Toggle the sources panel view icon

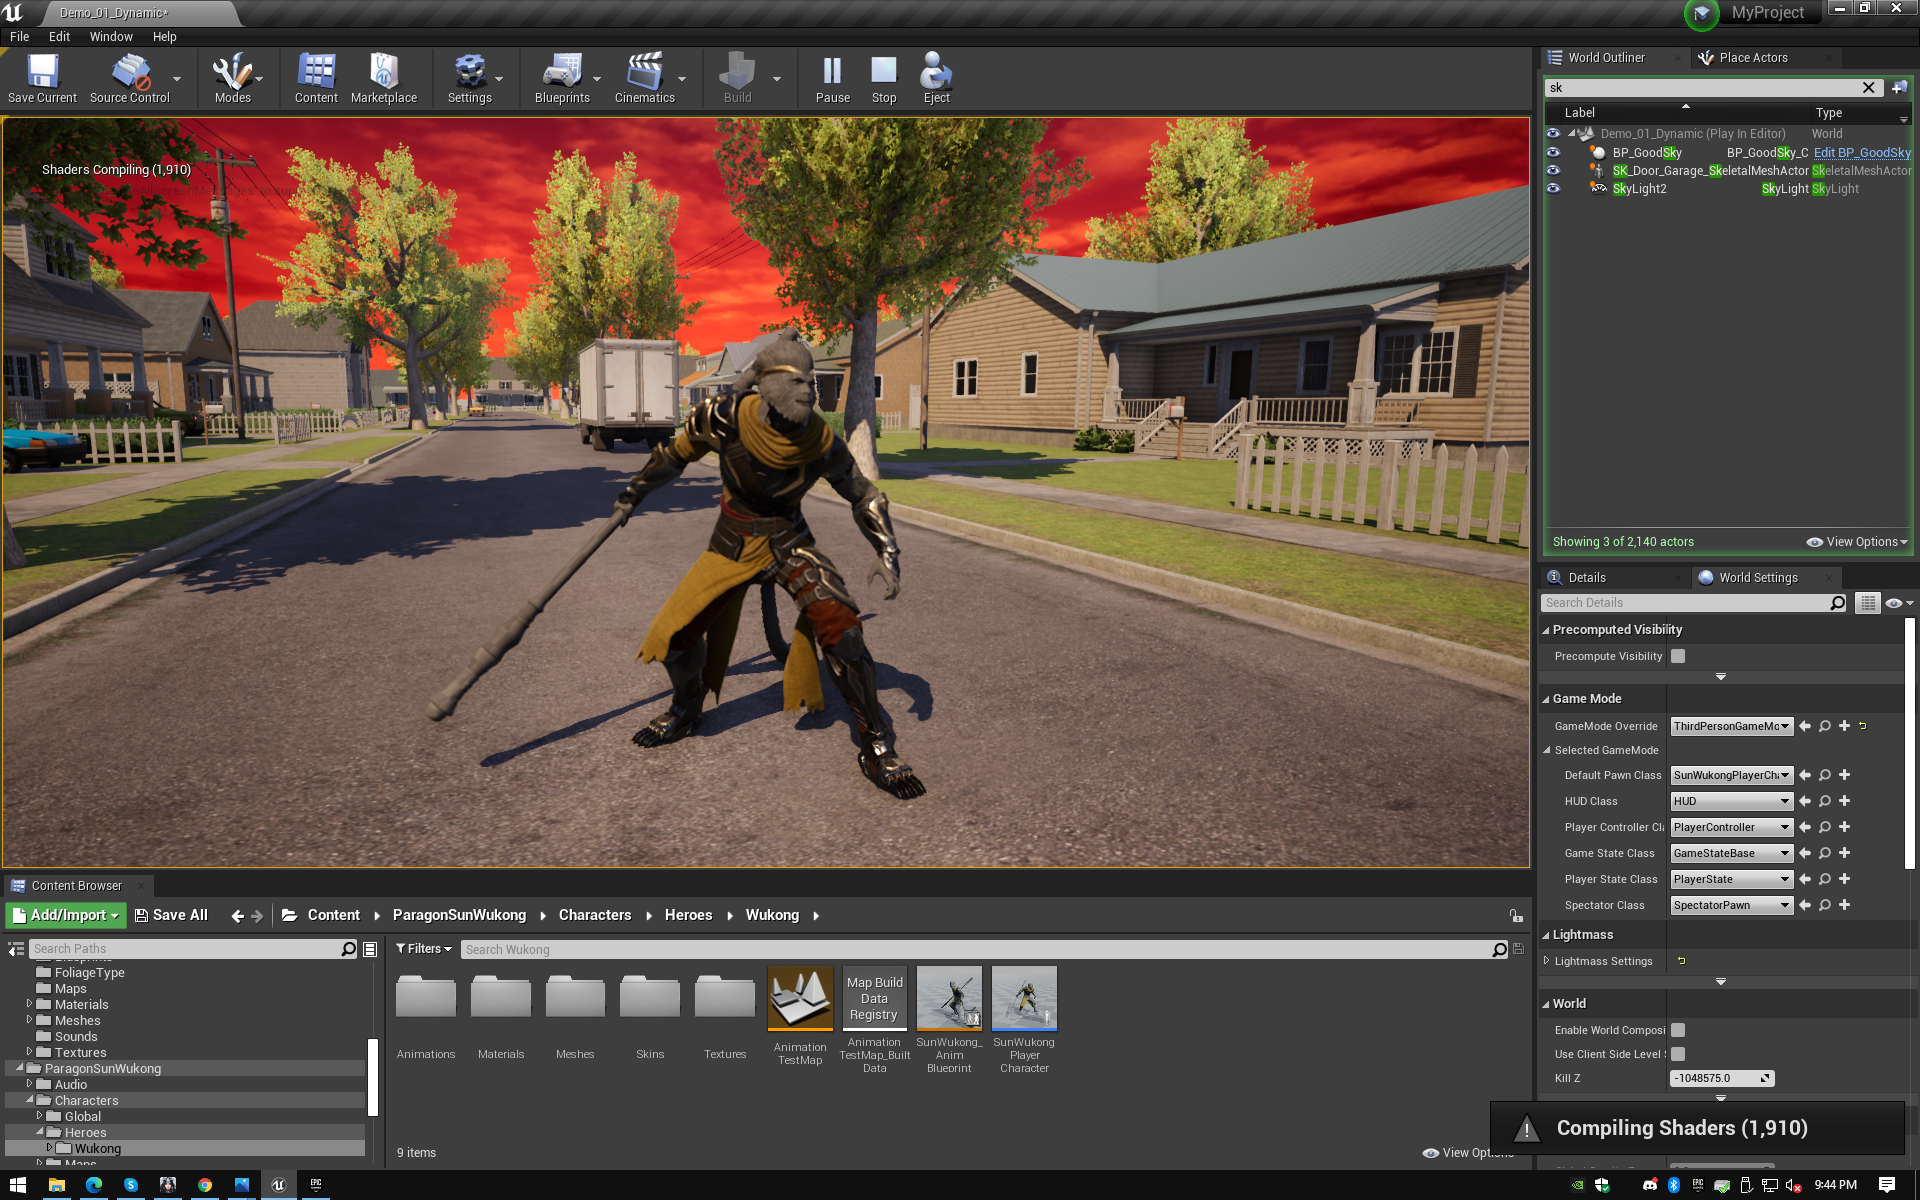(16, 949)
